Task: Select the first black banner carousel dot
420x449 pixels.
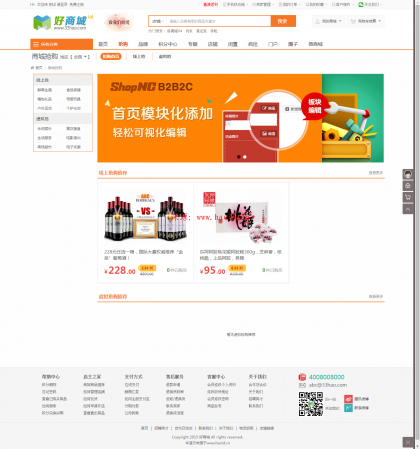Action: tap(239, 157)
